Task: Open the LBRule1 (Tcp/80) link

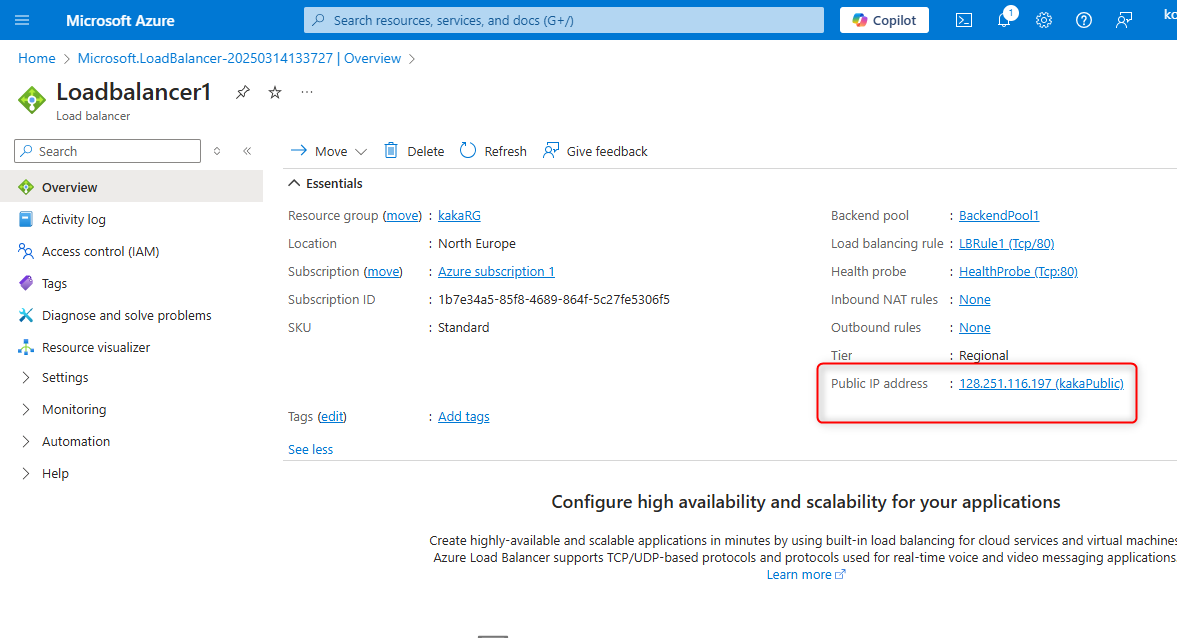Action: tap(1007, 243)
